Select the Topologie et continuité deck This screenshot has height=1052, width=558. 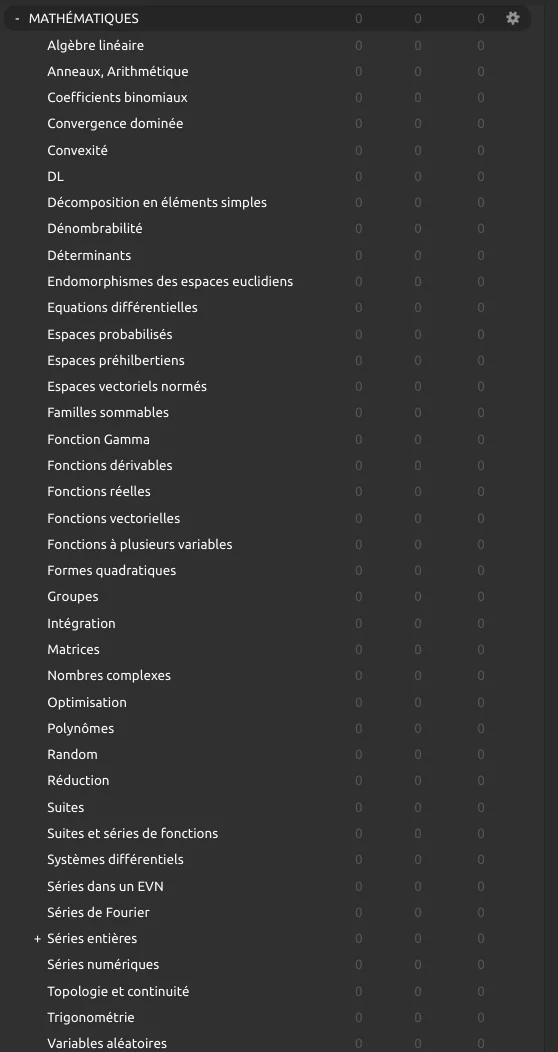tap(118, 991)
